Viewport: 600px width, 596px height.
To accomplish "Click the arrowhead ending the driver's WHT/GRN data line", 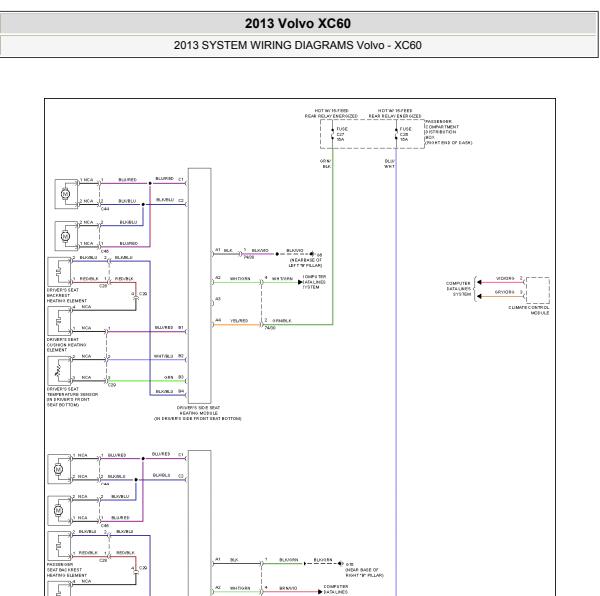I will (300, 282).
